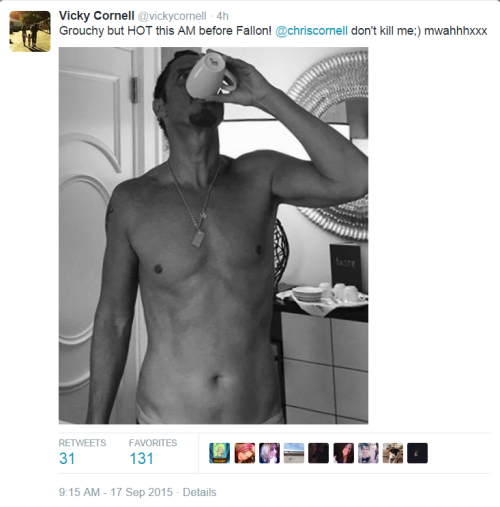
Task: View the list of 31 retweets
Action: pos(67,458)
